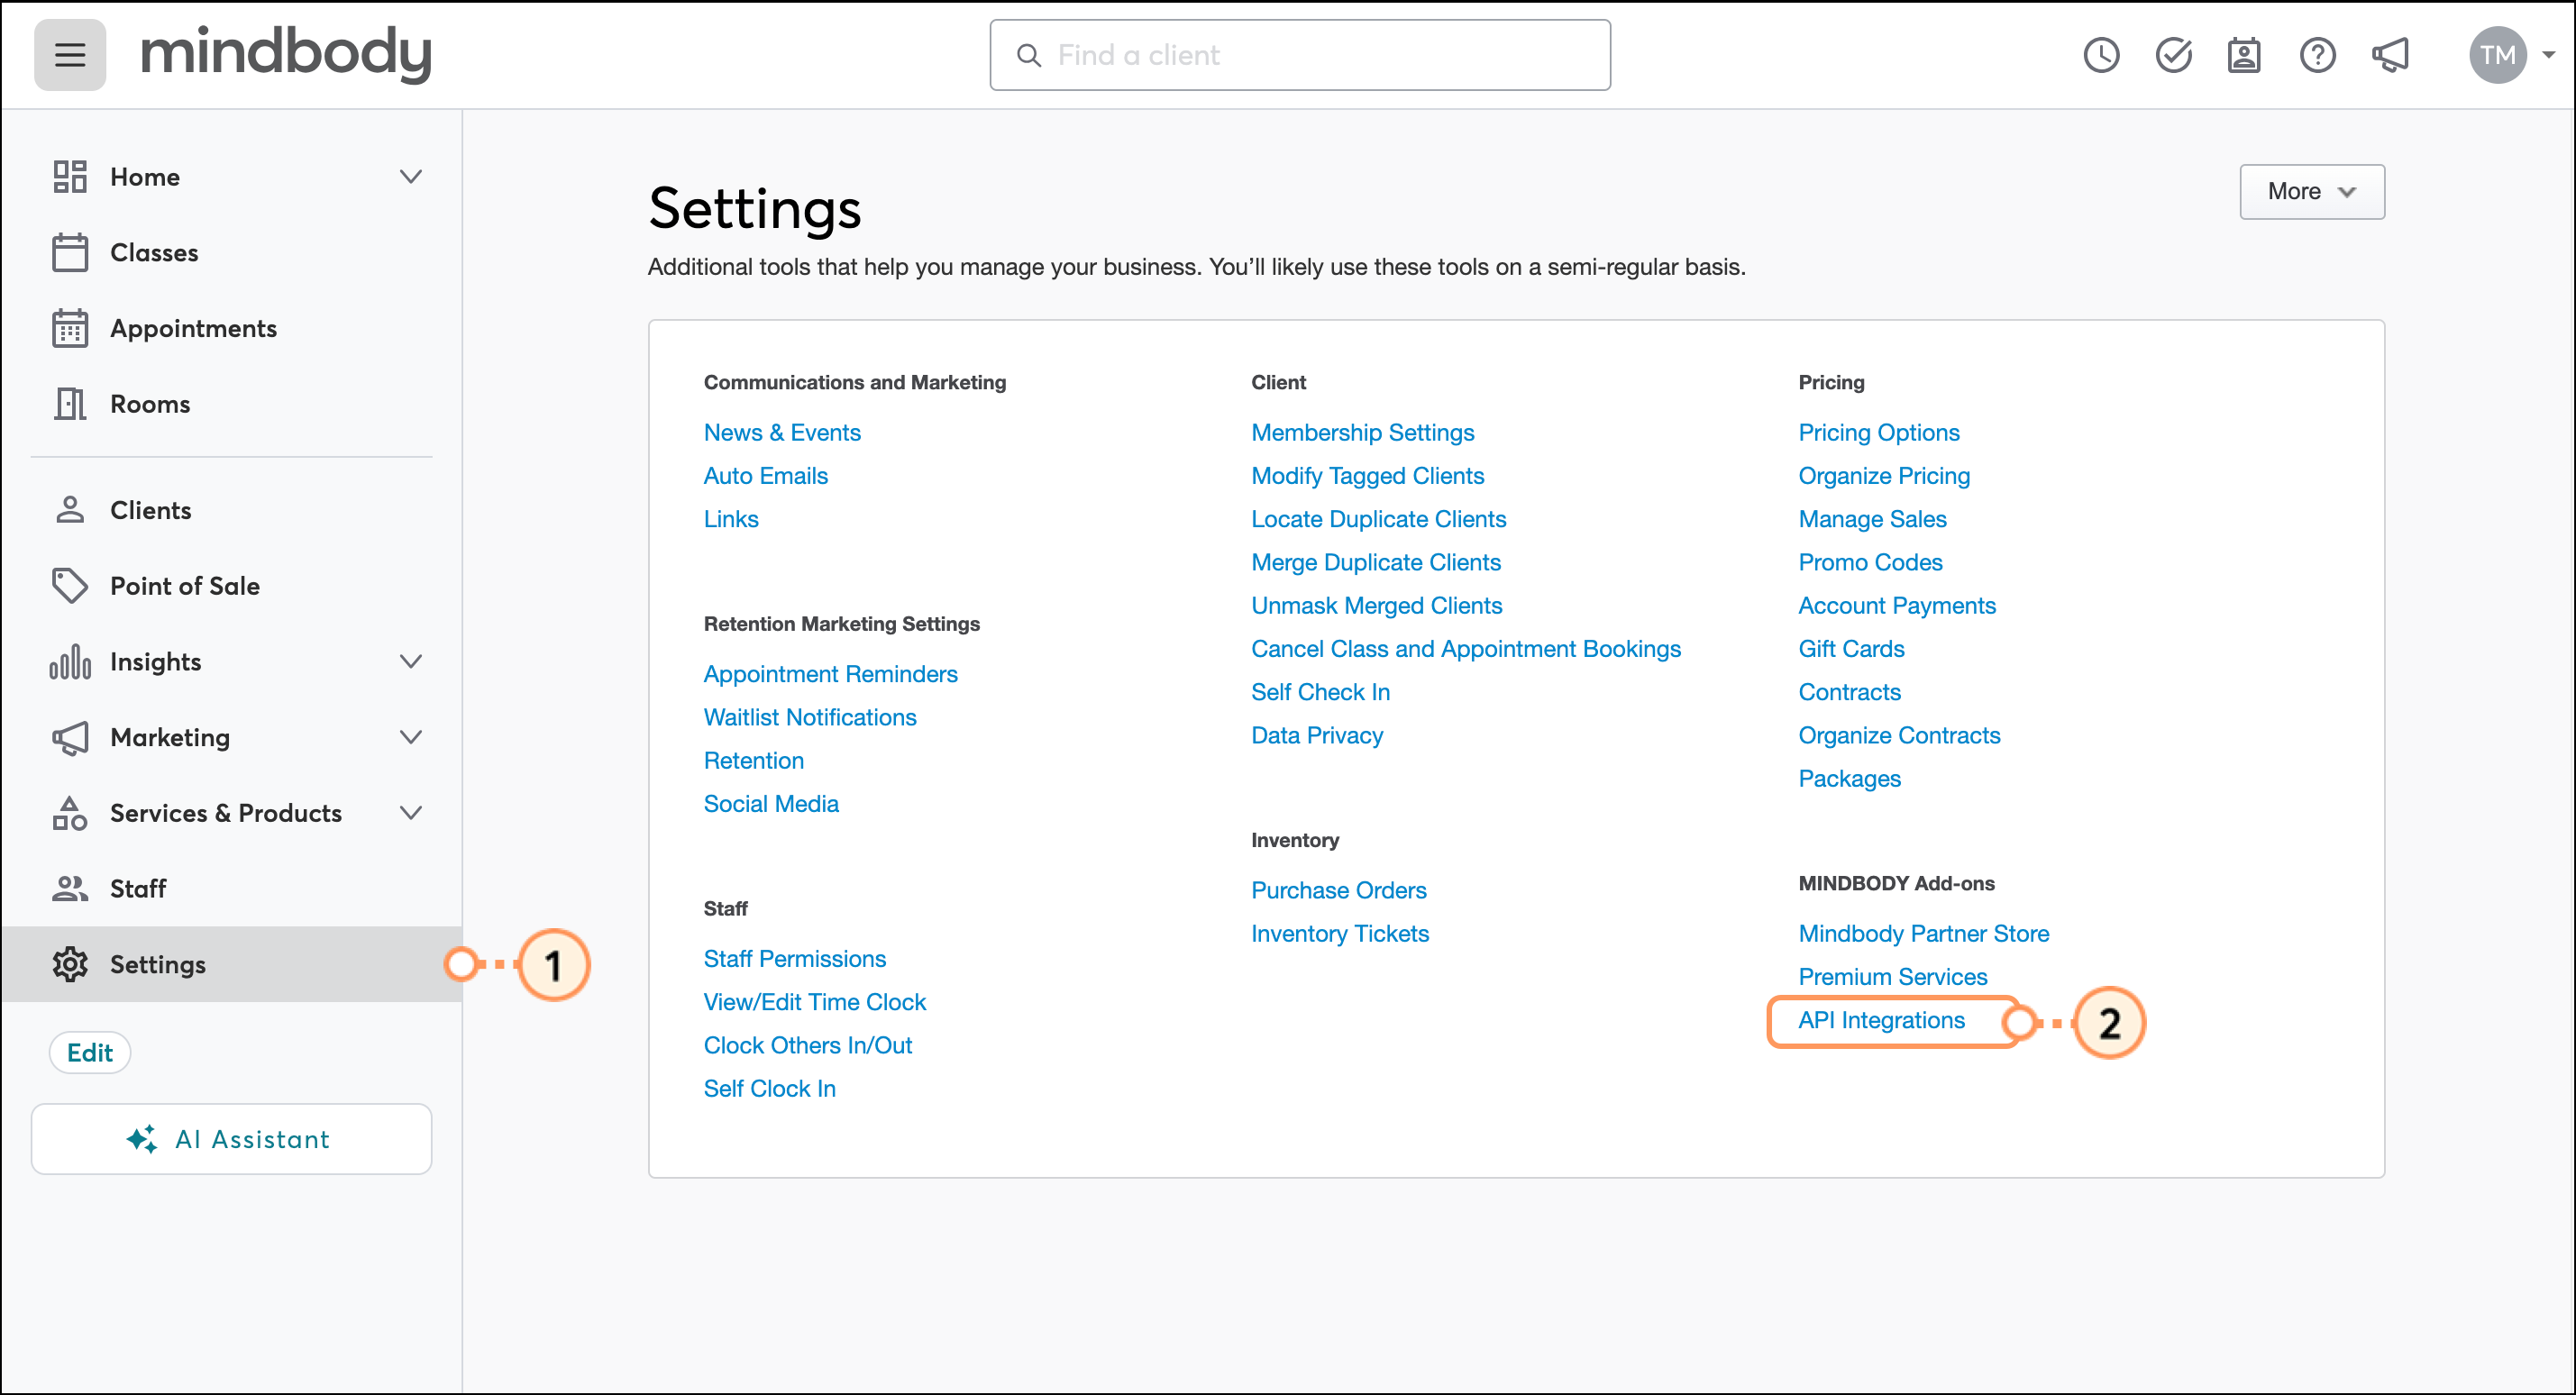Open the AI Assistant button

(x=232, y=1139)
